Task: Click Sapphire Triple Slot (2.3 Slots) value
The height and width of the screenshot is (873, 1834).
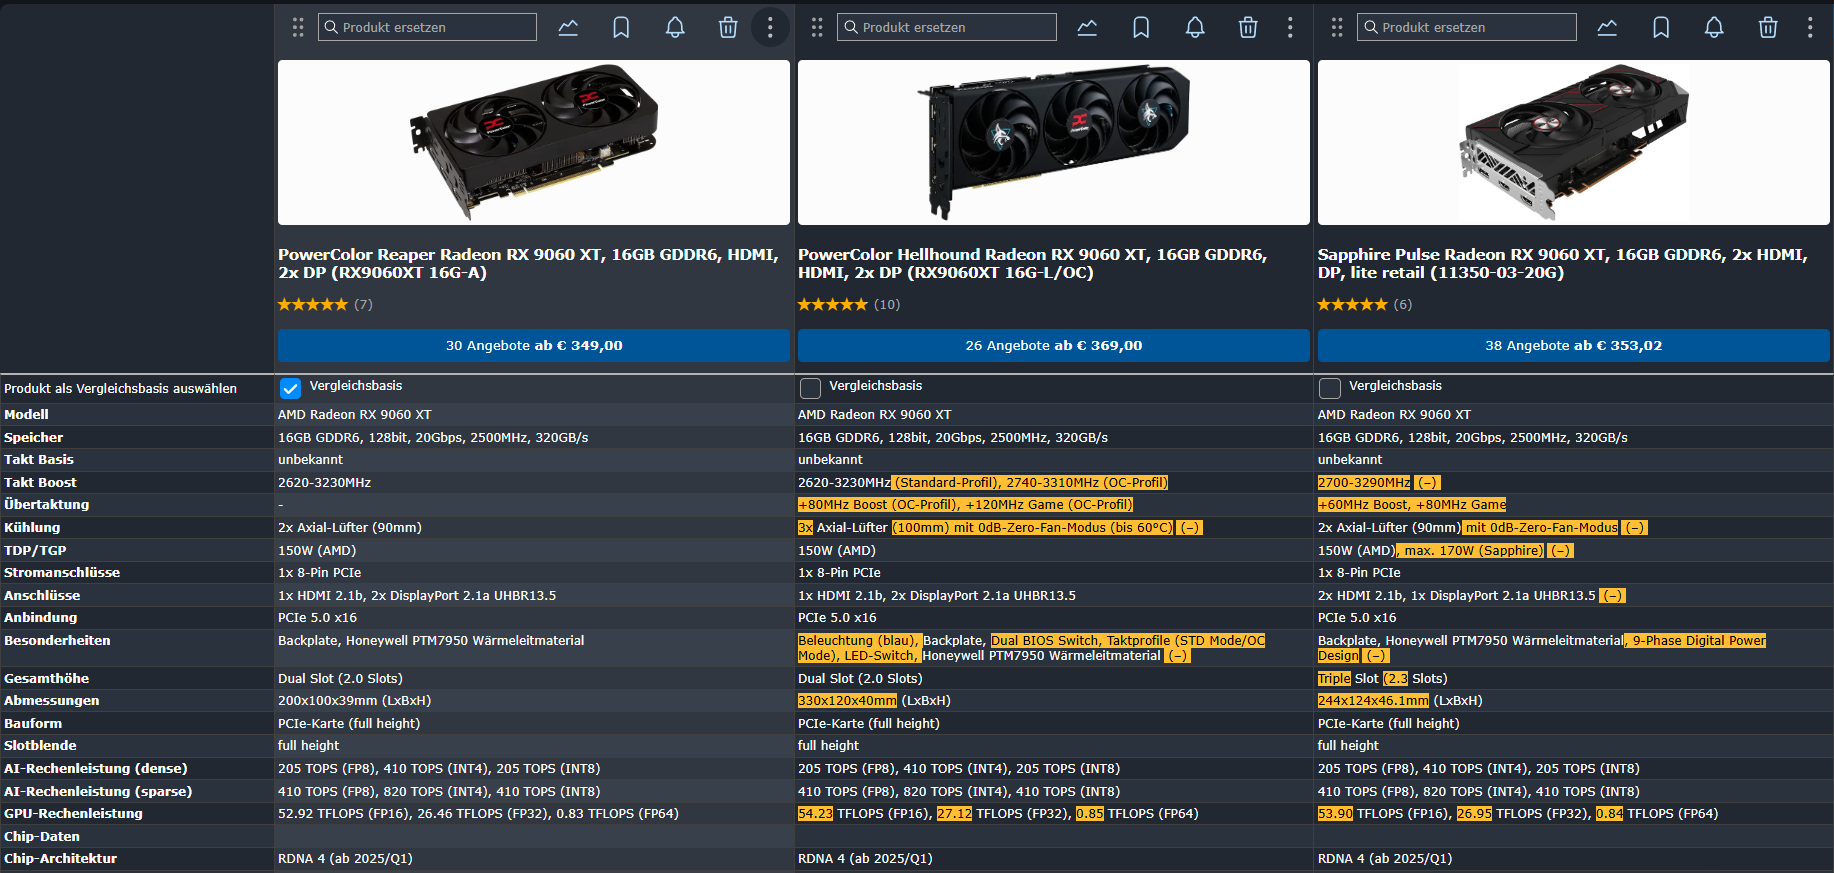Action: pos(1382,679)
